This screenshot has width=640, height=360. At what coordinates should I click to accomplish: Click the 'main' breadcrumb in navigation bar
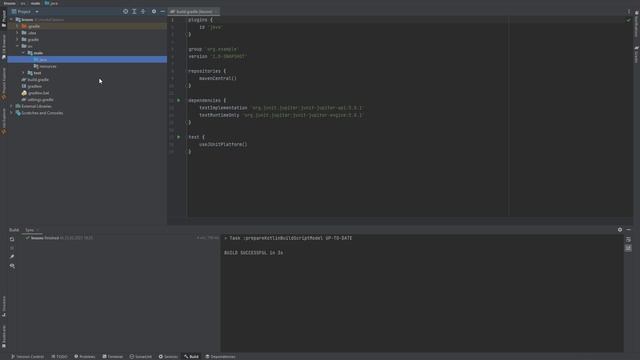click(36, 3)
